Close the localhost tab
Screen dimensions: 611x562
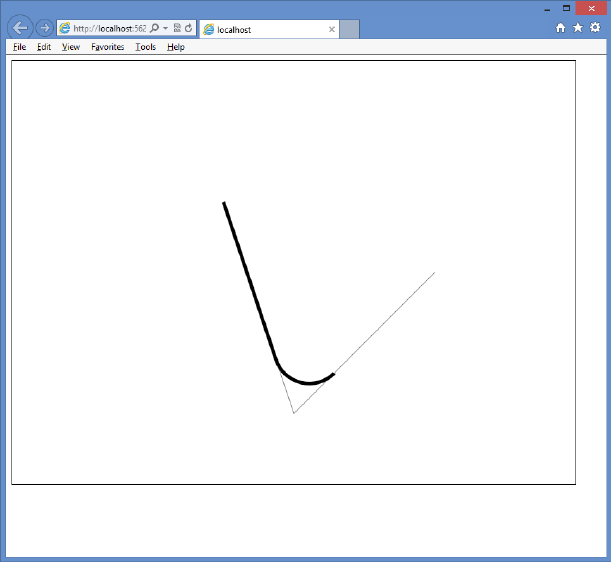[x=332, y=30]
